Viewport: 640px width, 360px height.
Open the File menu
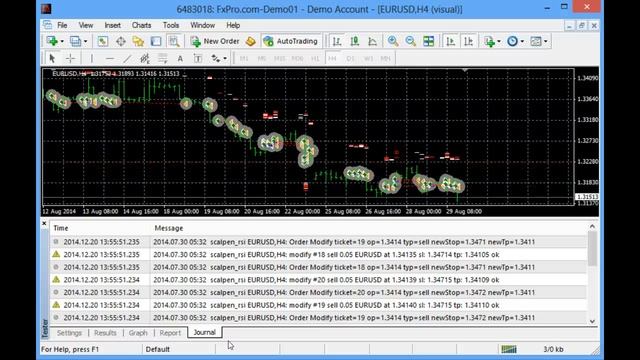pos(62,25)
